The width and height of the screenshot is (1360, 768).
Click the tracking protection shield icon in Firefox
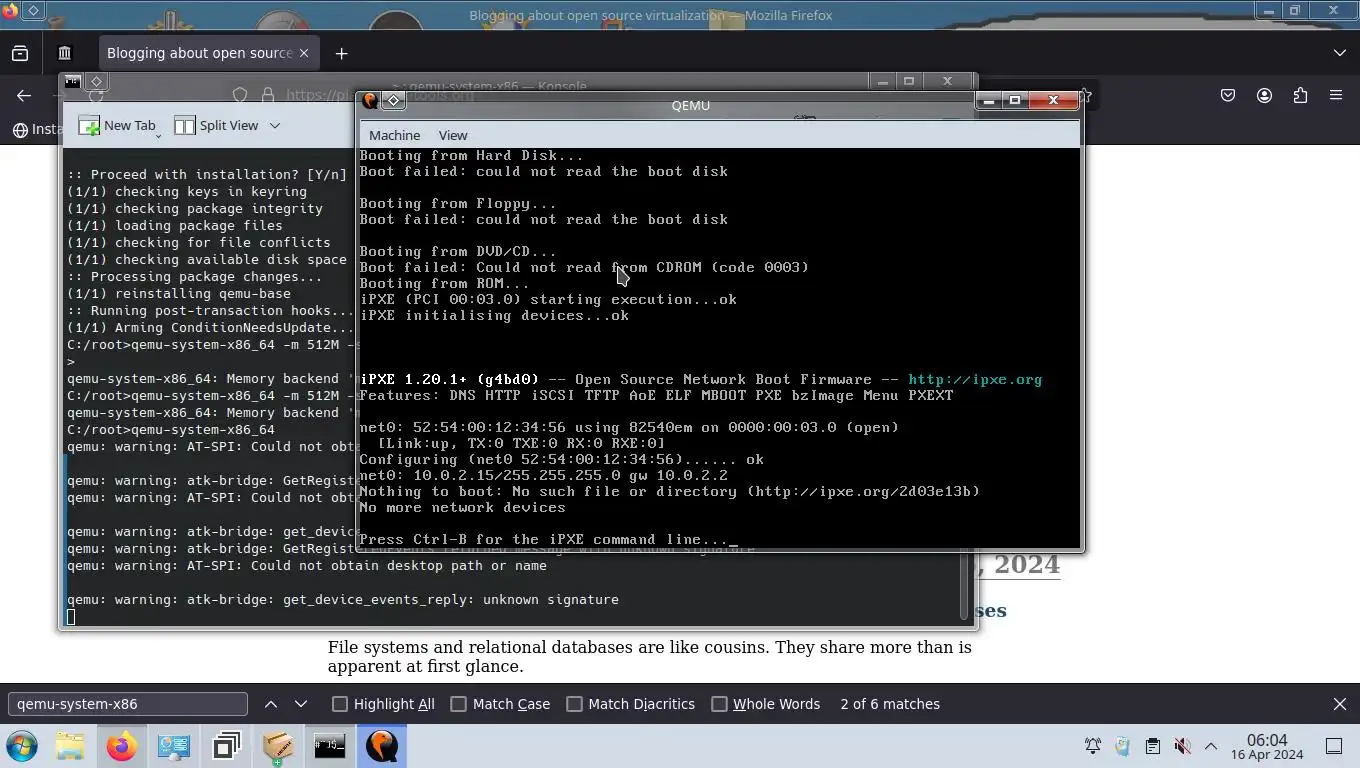(x=240, y=95)
